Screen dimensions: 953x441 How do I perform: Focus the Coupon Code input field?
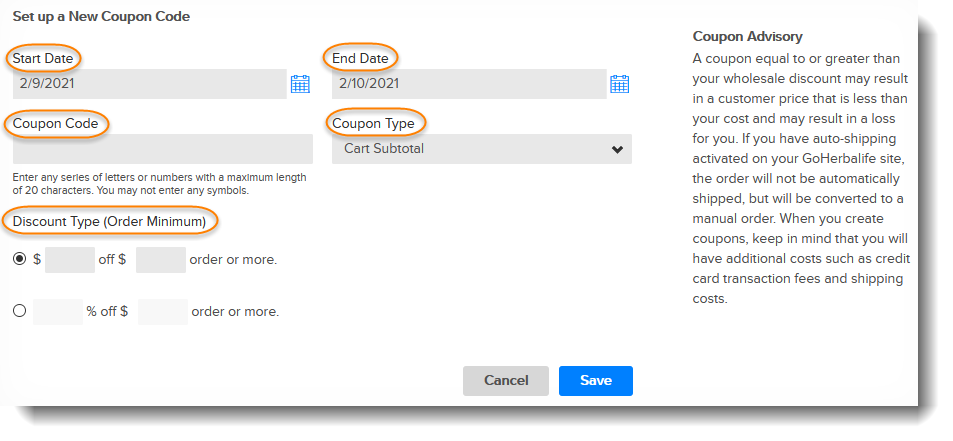coord(163,149)
